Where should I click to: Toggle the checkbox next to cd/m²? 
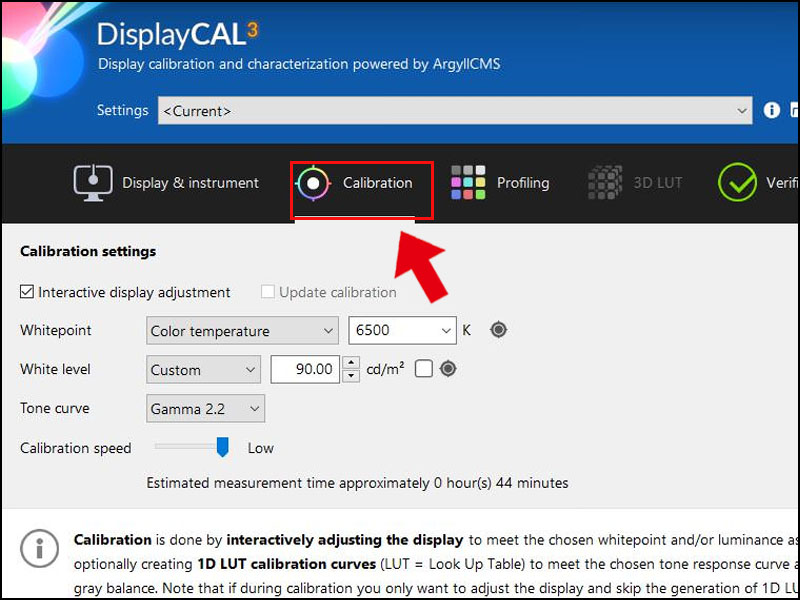pyautogui.click(x=423, y=369)
